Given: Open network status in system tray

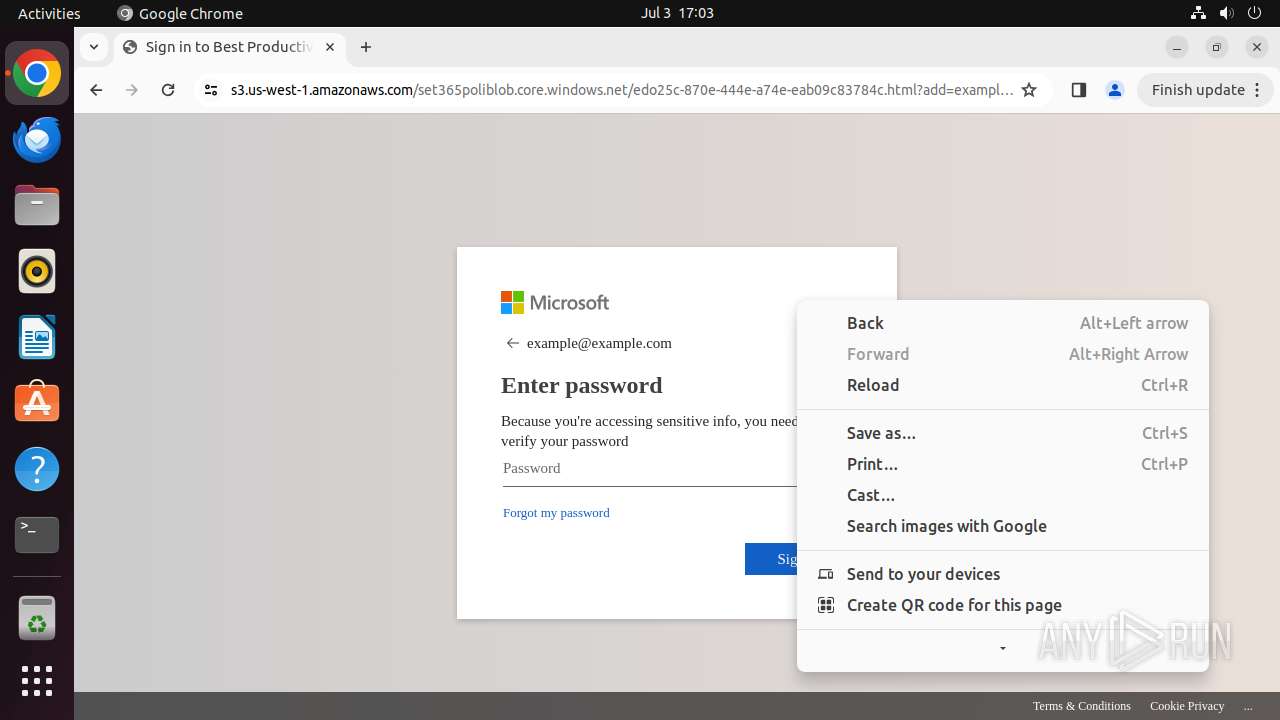Looking at the screenshot, I should (1198, 13).
